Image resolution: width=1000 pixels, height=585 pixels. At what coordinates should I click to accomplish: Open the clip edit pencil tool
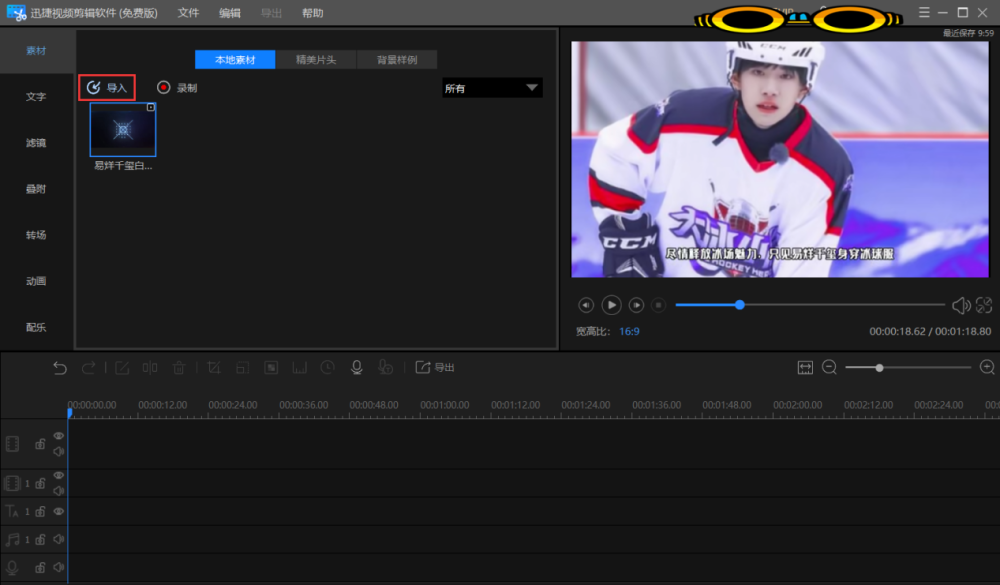point(122,367)
